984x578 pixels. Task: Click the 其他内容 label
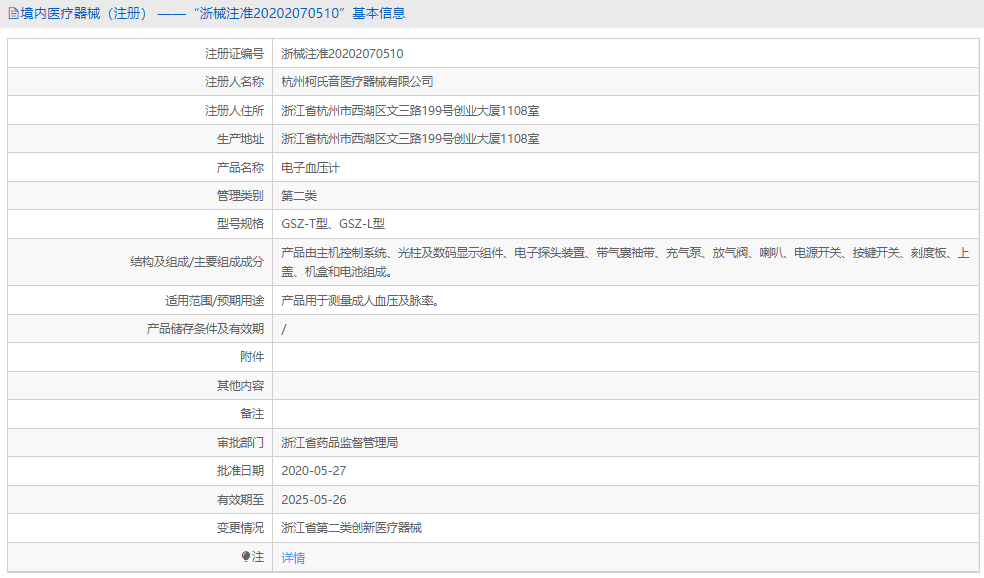pos(240,385)
